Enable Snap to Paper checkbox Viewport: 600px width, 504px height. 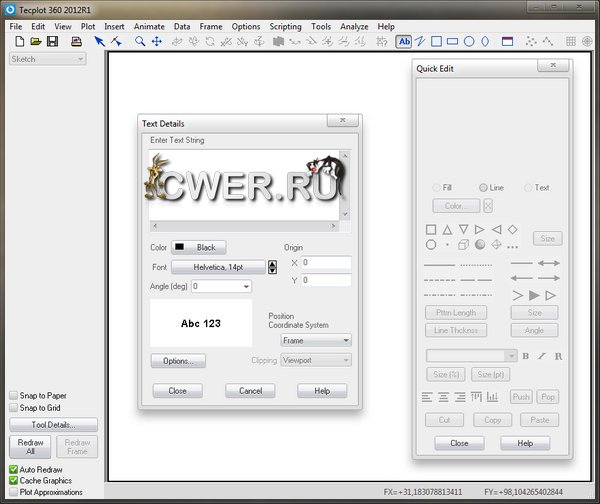[x=14, y=395]
